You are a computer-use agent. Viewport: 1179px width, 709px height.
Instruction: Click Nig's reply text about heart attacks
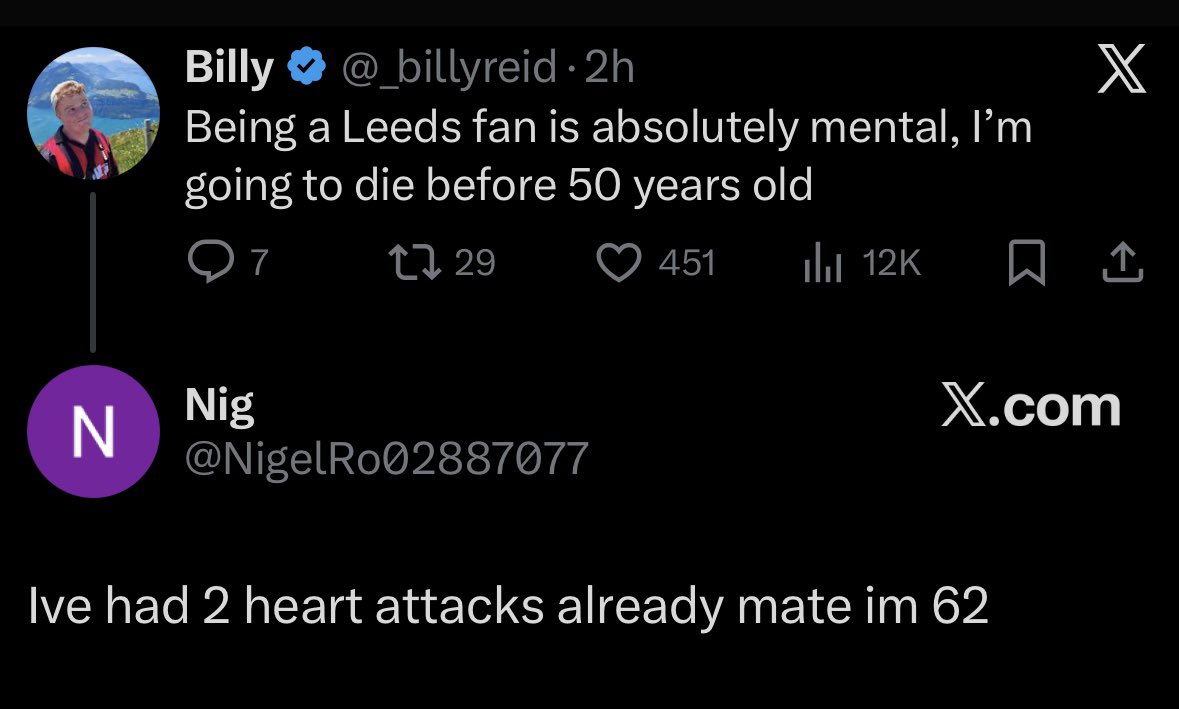(509, 606)
